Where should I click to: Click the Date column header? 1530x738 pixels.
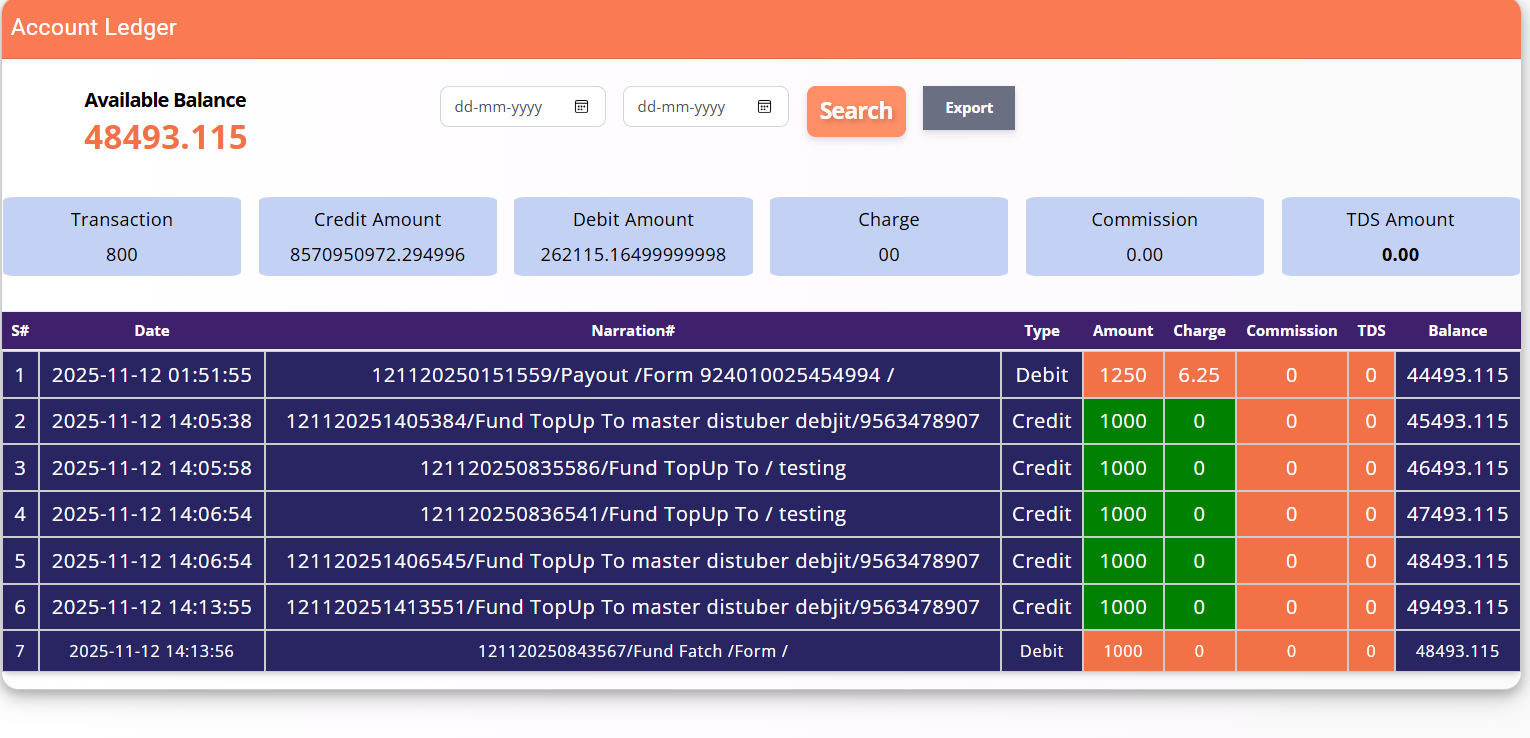[152, 331]
